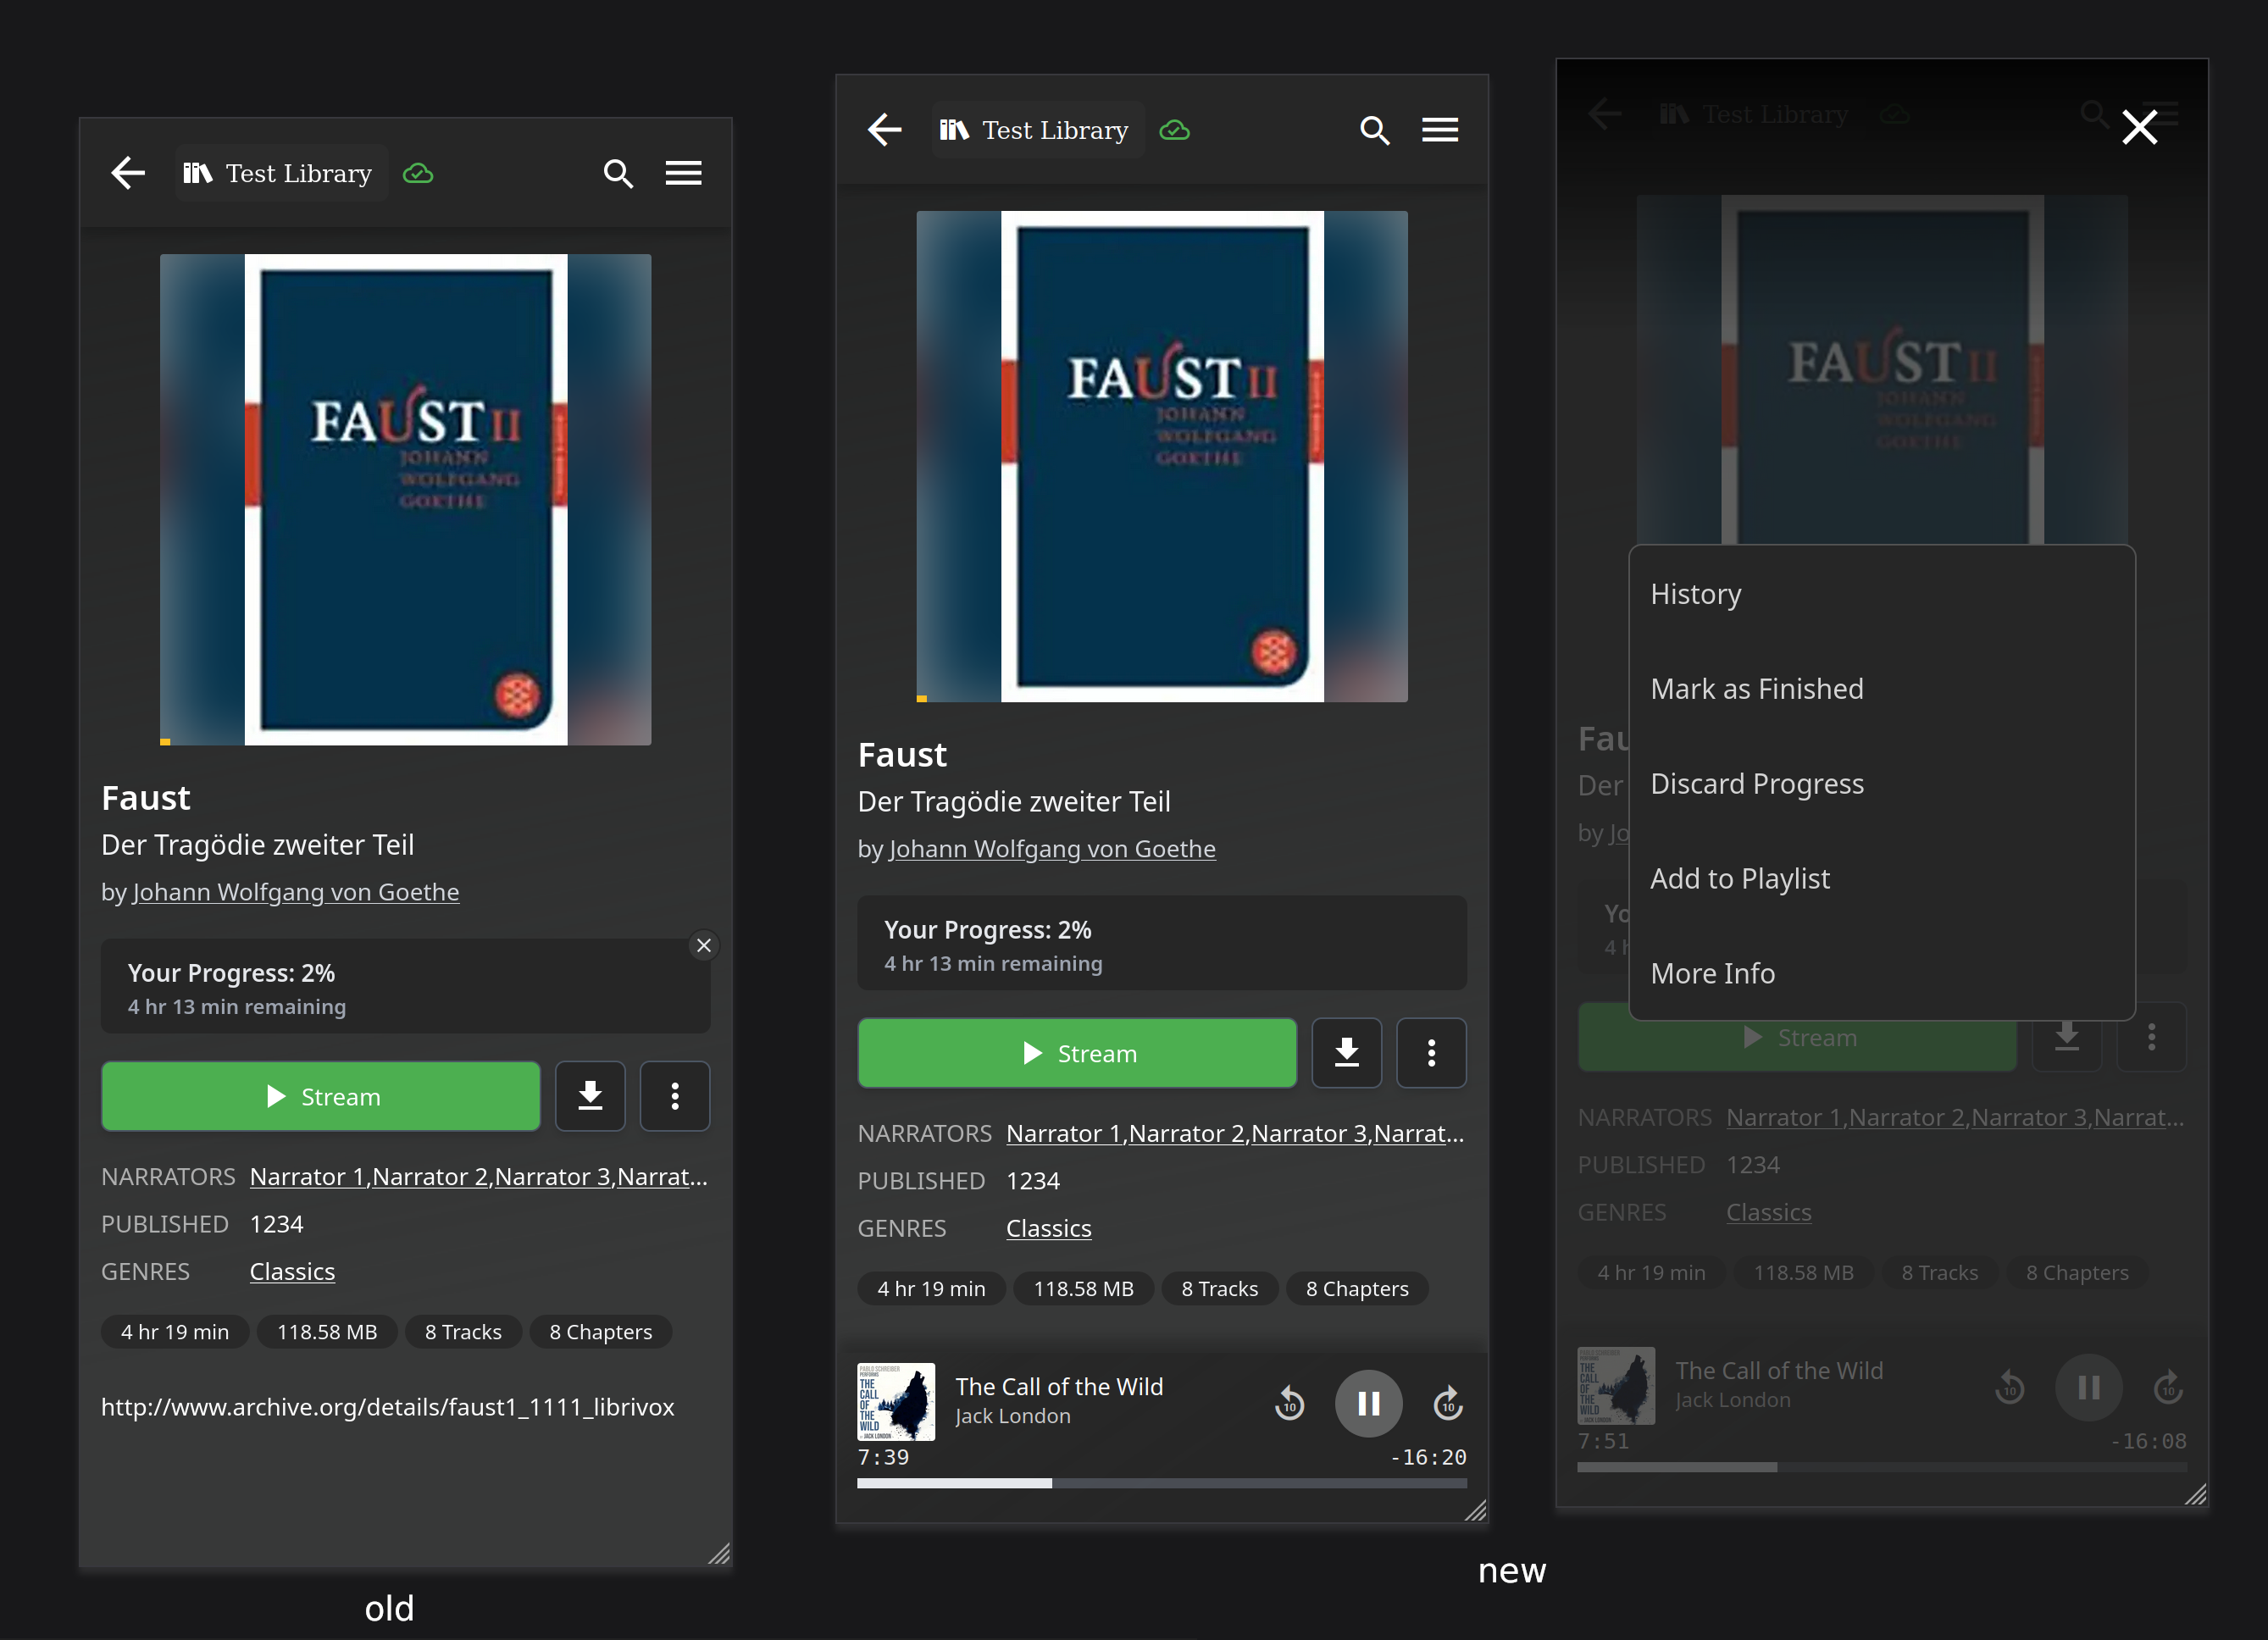Open search in the middle window
Image resolution: width=2268 pixels, height=1640 pixels.
click(x=1374, y=131)
